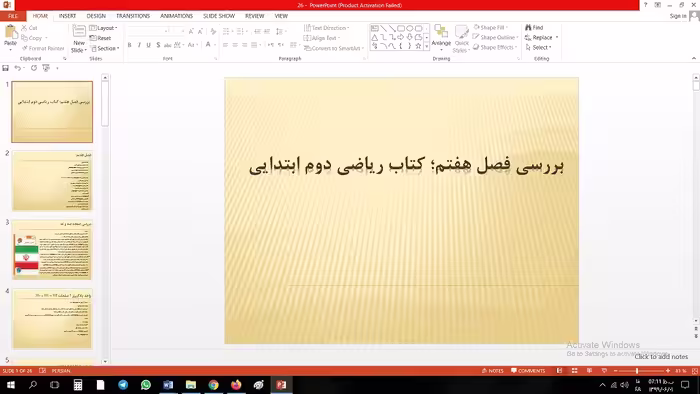700x394 pixels.
Task: Decrease font size
Action: coord(200,31)
